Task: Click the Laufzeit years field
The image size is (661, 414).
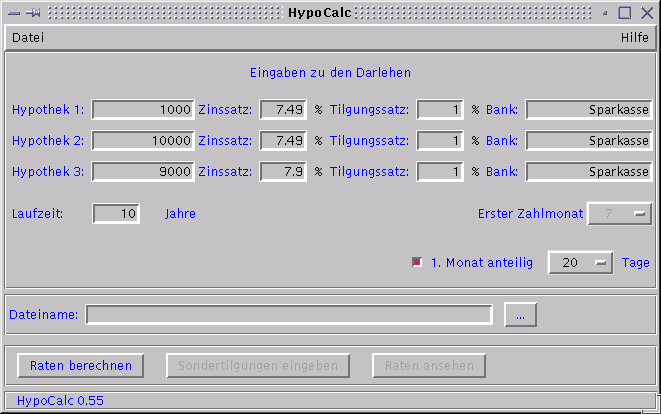Action: 116,213
